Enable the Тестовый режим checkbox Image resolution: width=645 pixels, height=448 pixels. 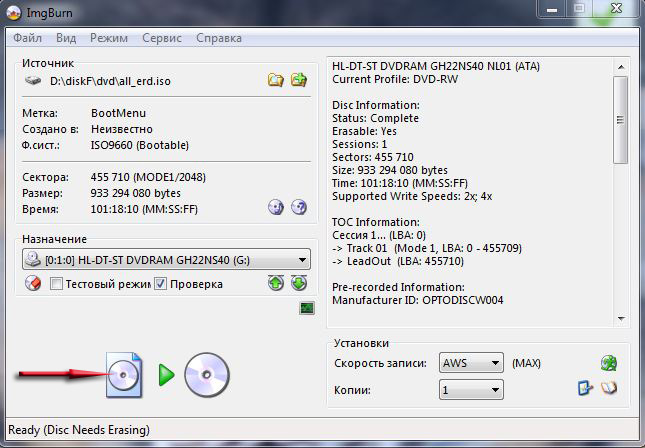pos(56,284)
